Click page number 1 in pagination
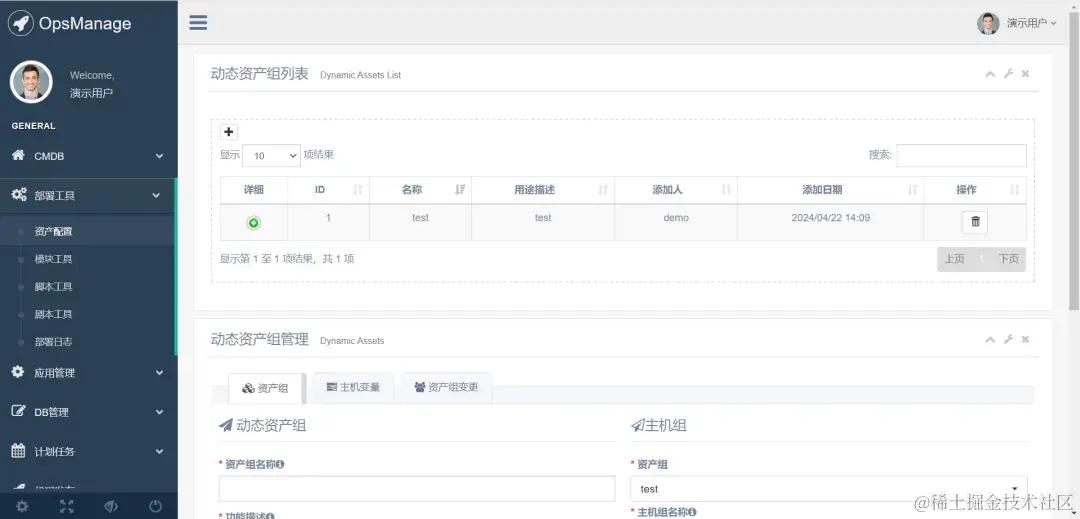The width and height of the screenshot is (1080, 519). click(982, 259)
